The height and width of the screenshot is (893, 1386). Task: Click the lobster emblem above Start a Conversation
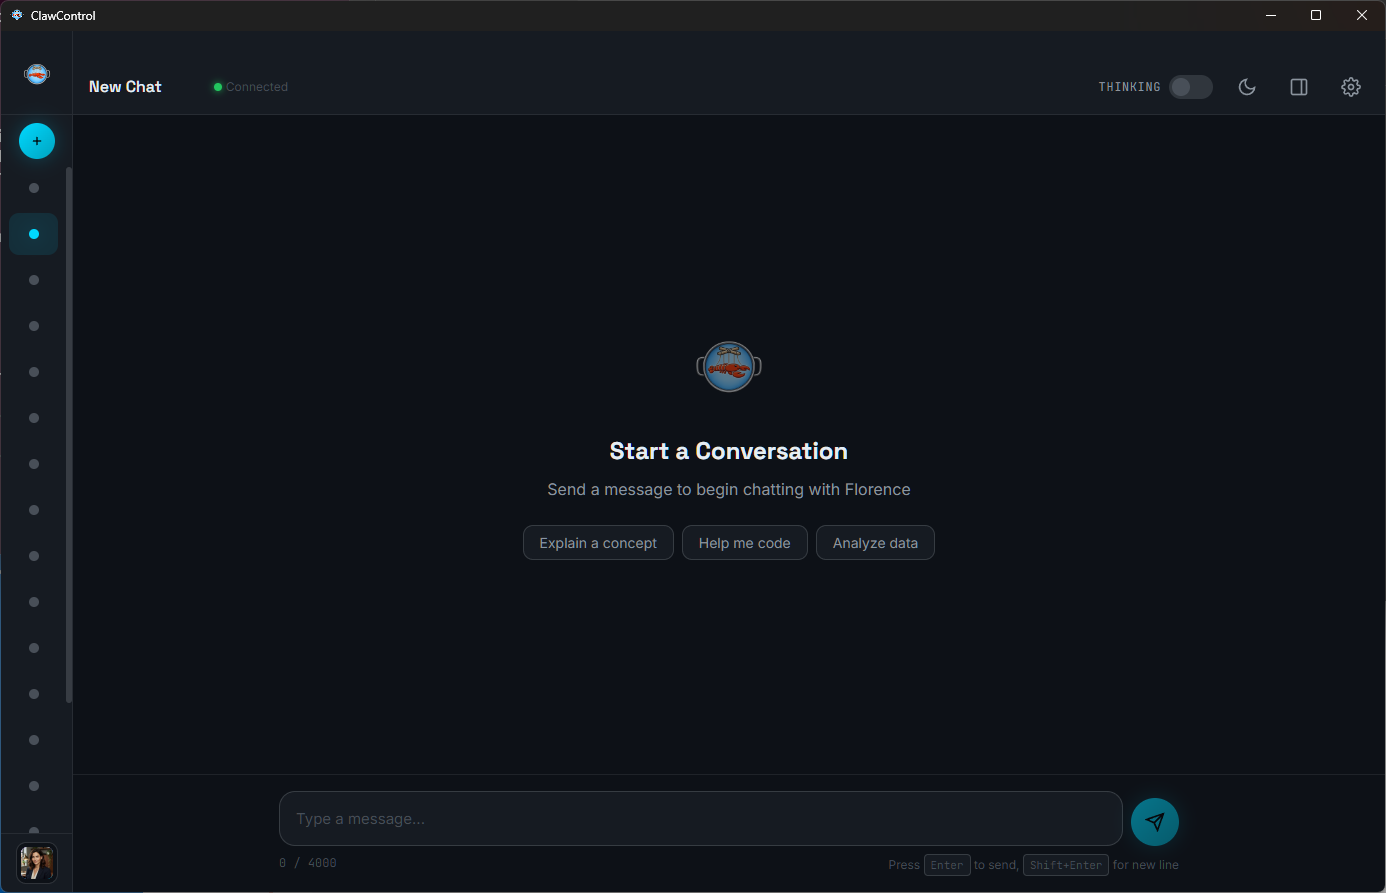(x=728, y=366)
